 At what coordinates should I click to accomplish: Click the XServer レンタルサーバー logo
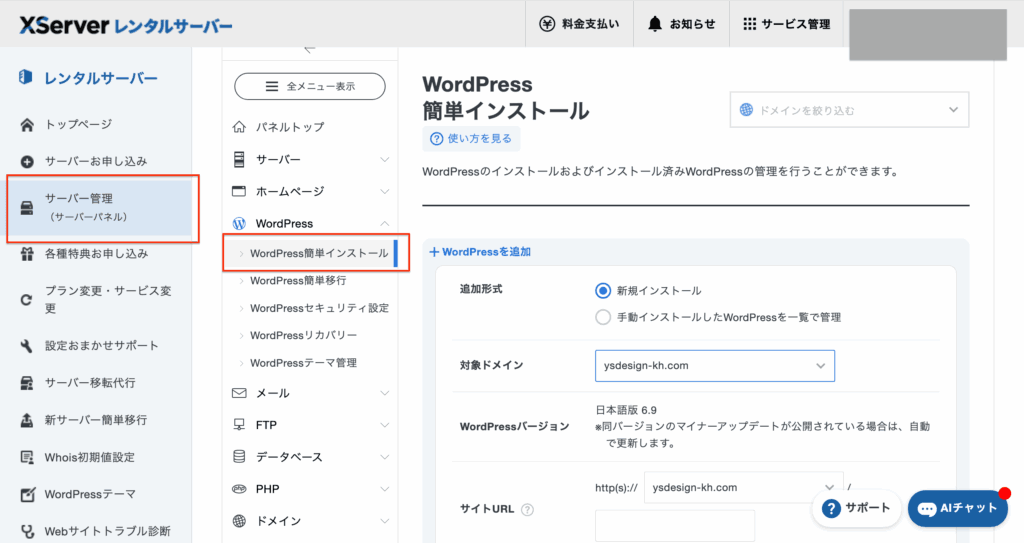click(x=125, y=25)
